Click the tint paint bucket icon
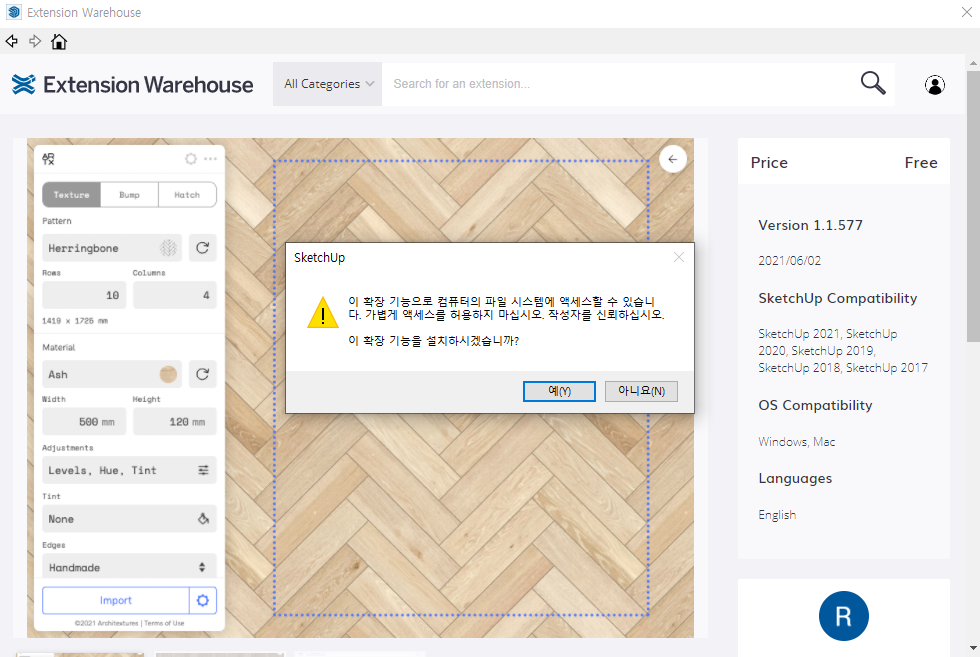Image resolution: width=980 pixels, height=657 pixels. [x=203, y=519]
